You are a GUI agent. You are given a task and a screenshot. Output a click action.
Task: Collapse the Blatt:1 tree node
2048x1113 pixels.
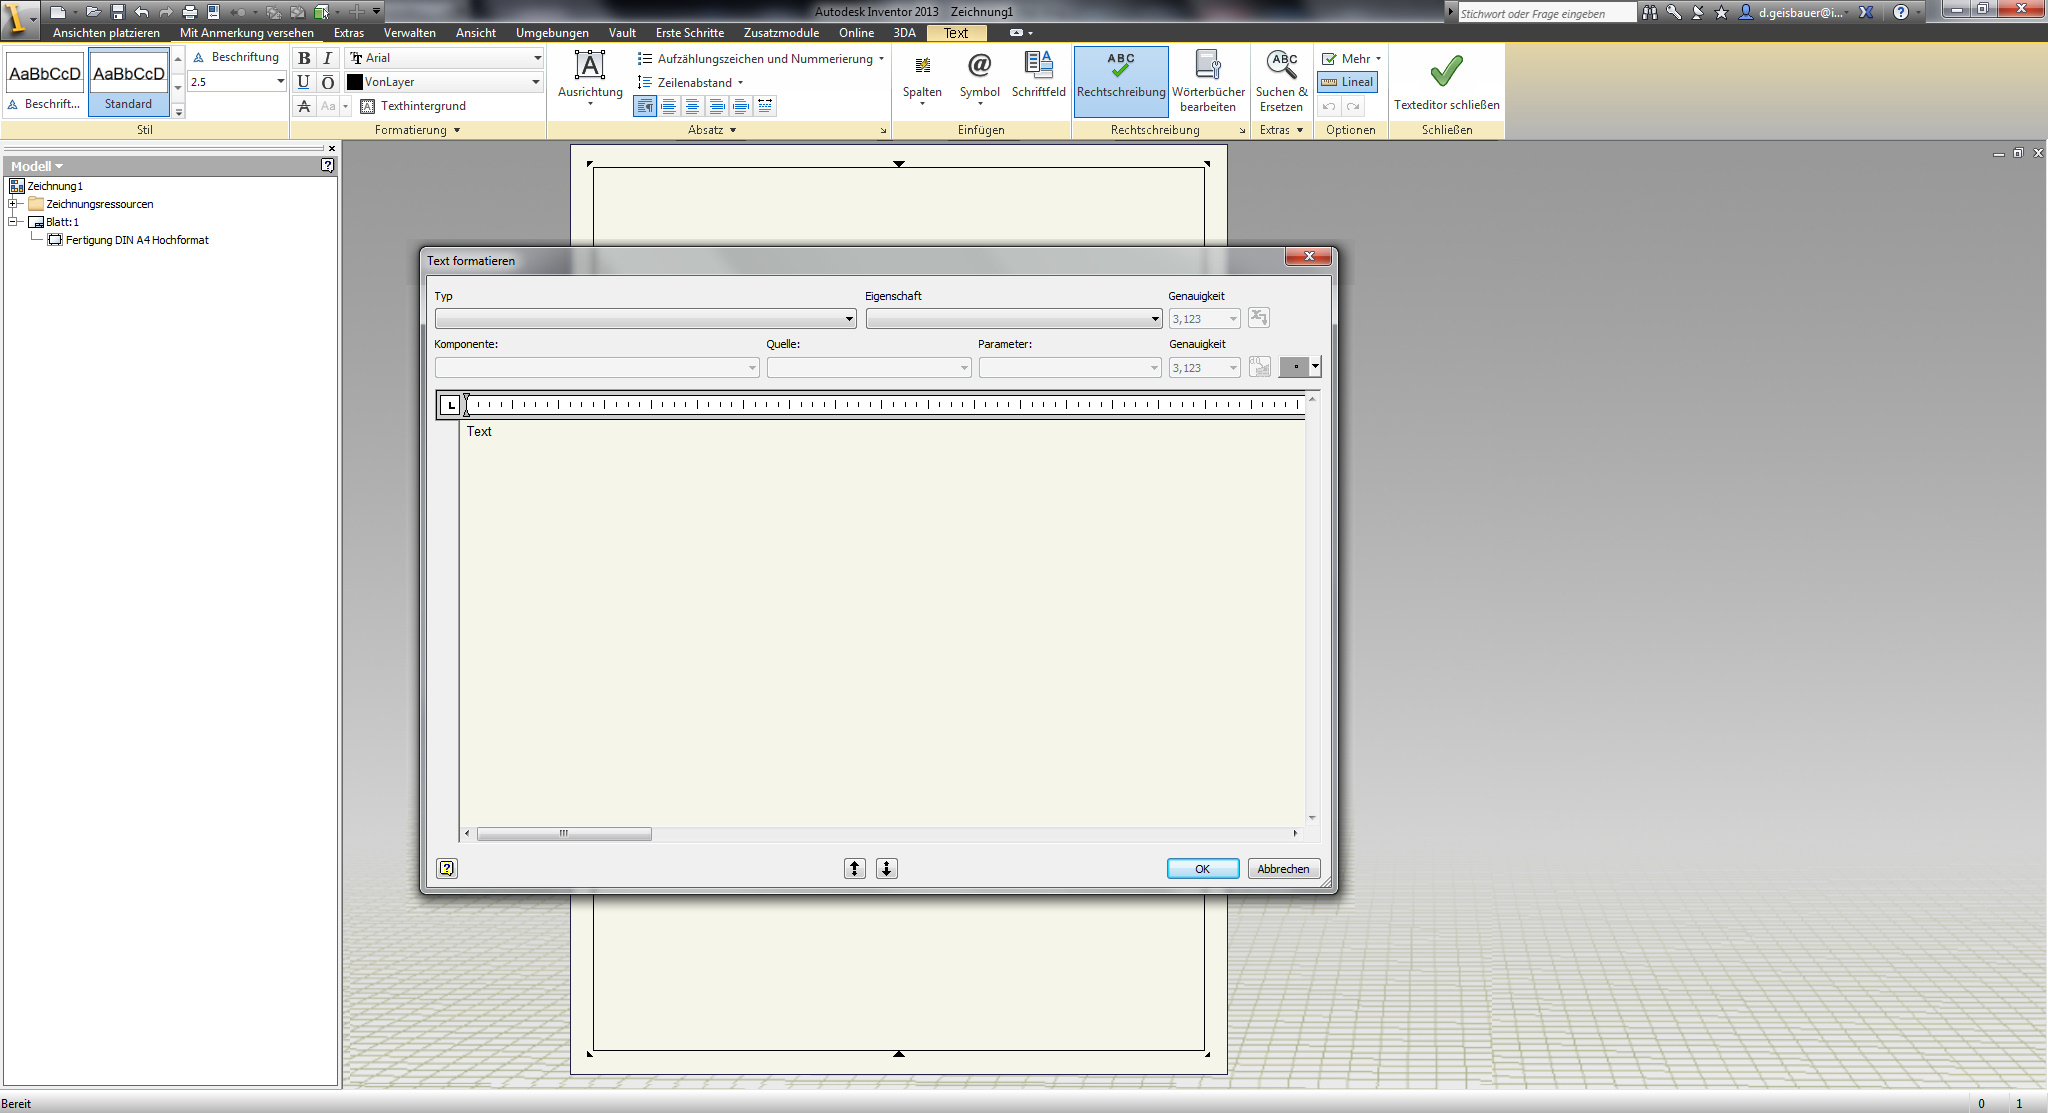pyautogui.click(x=14, y=222)
